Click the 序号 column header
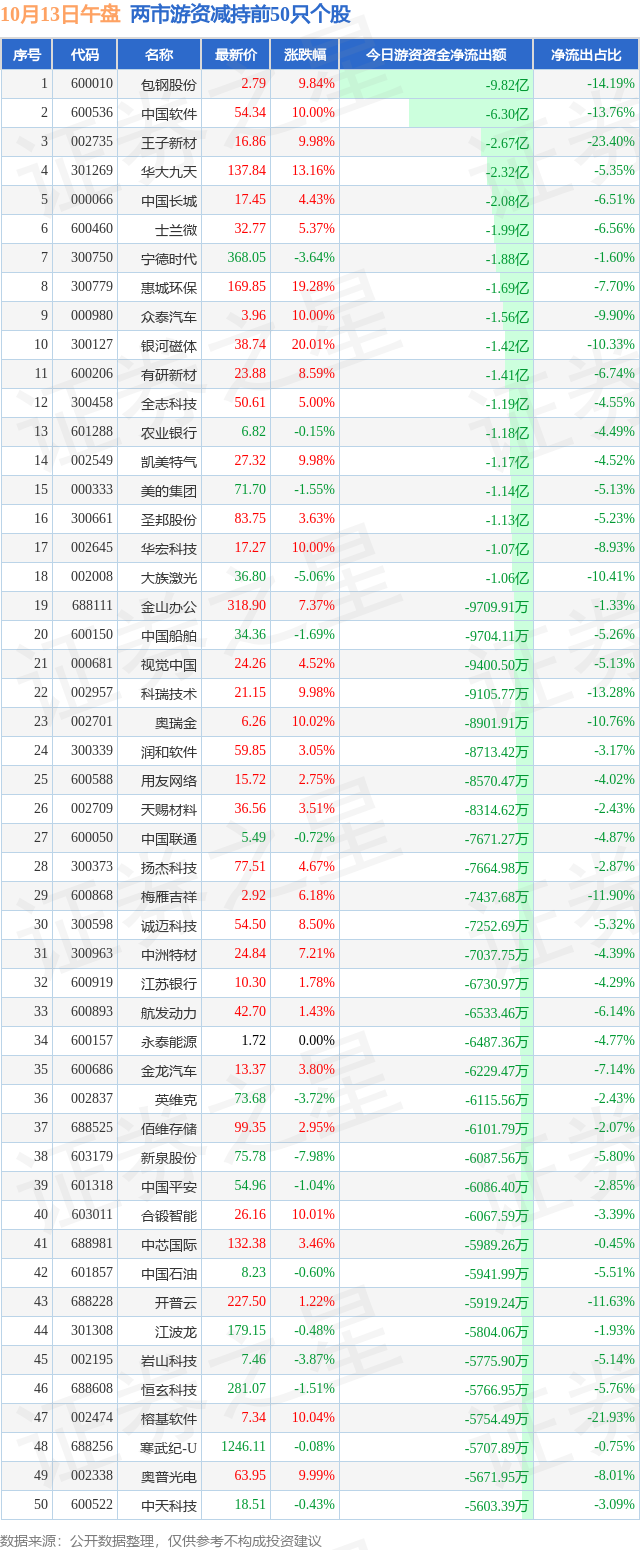The width and height of the screenshot is (640, 1550). [x=27, y=55]
